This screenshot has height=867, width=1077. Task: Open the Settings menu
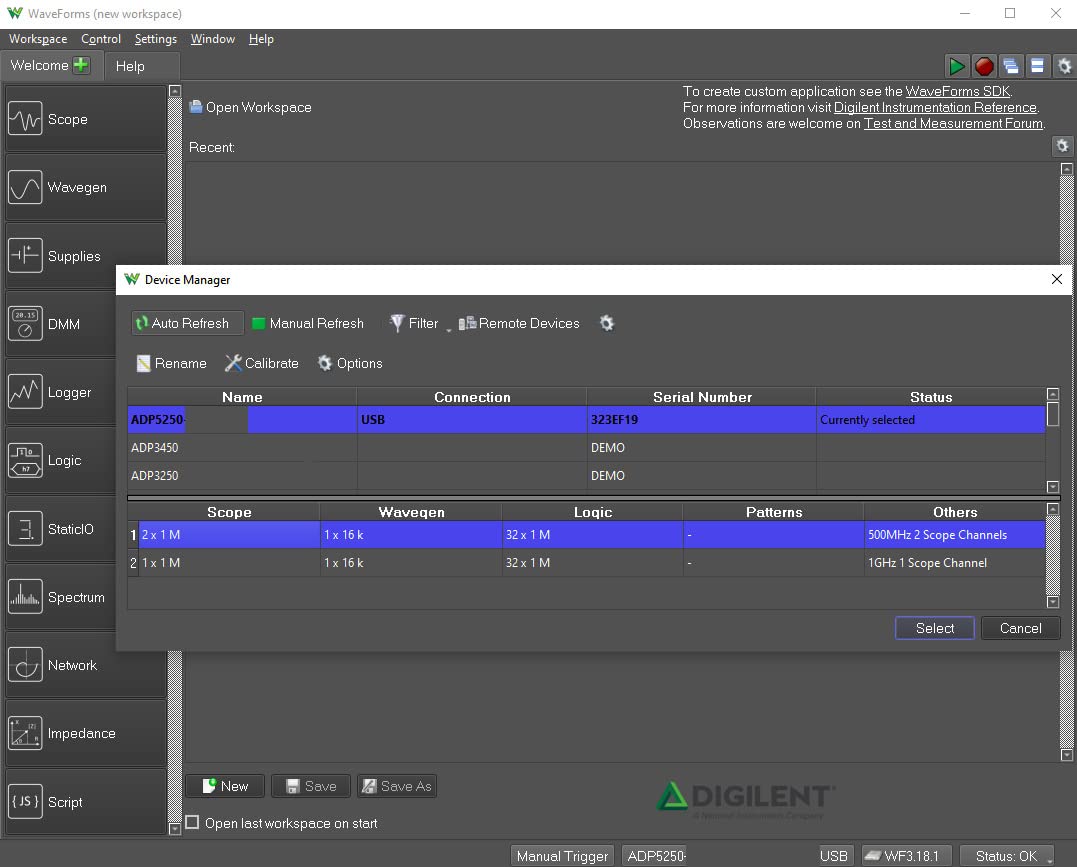(x=156, y=39)
